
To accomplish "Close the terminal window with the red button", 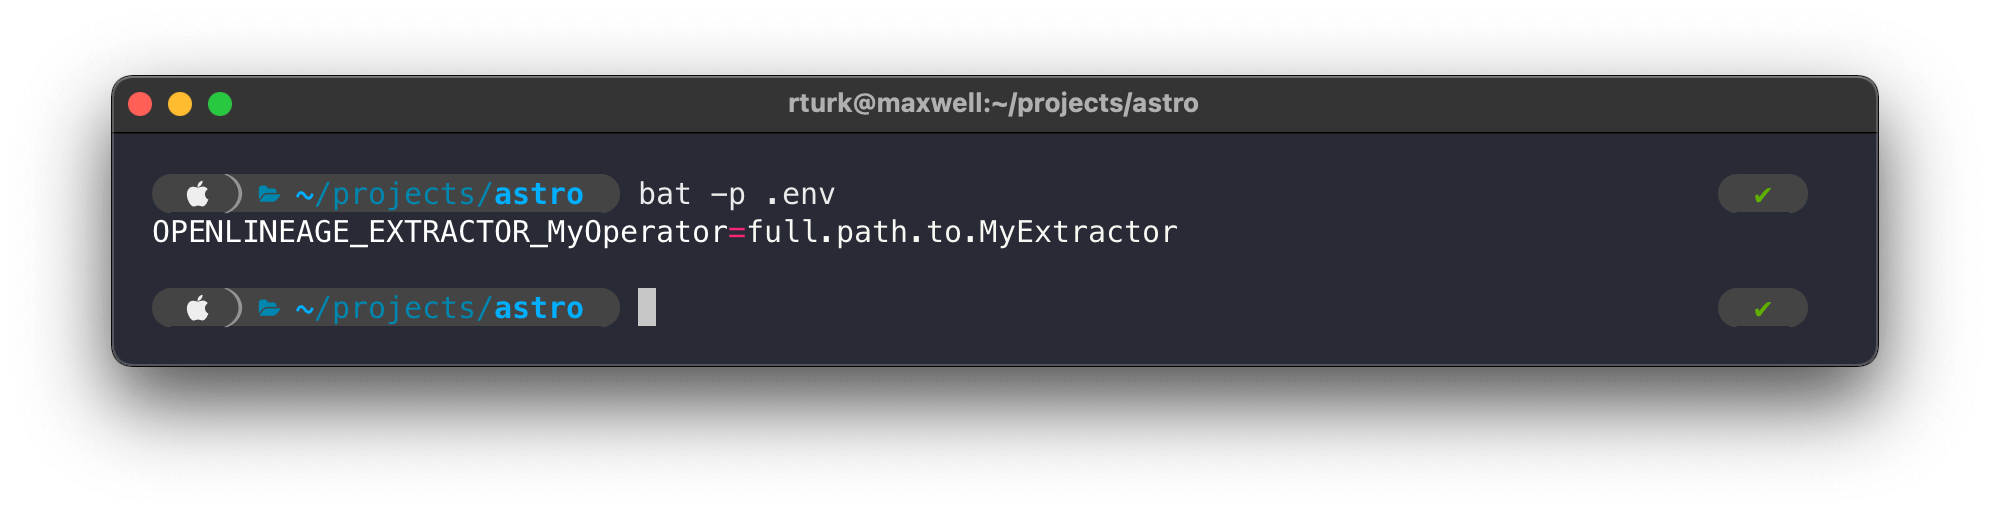I will pyautogui.click(x=140, y=104).
